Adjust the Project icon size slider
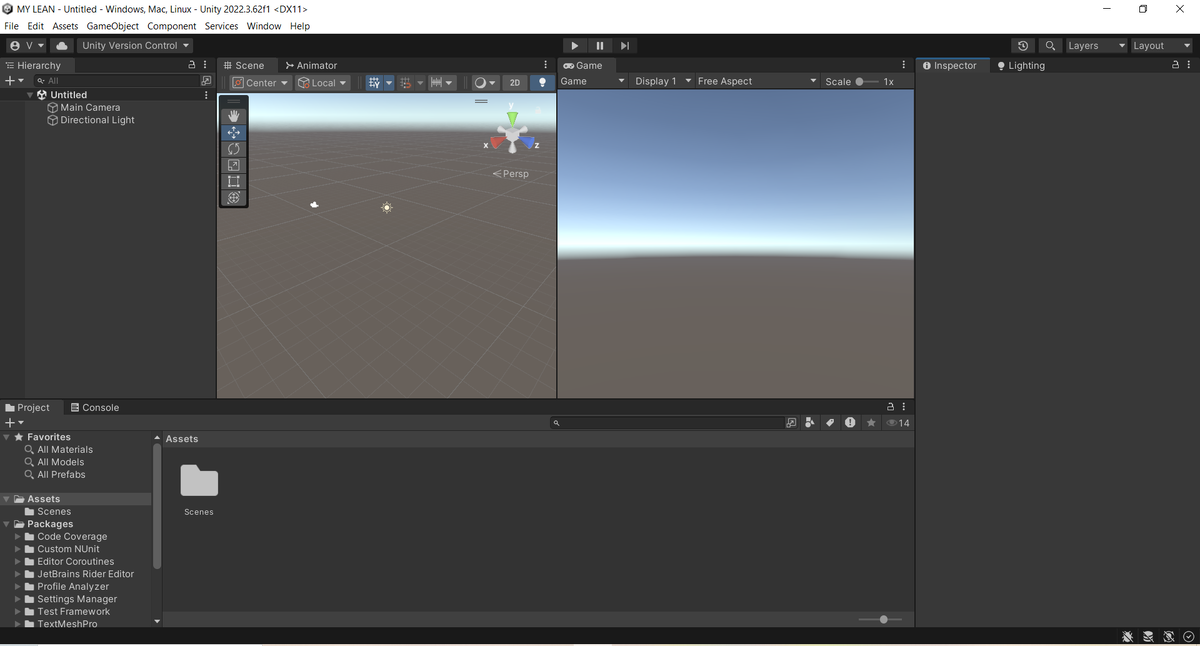The width and height of the screenshot is (1200, 646). tap(880, 619)
